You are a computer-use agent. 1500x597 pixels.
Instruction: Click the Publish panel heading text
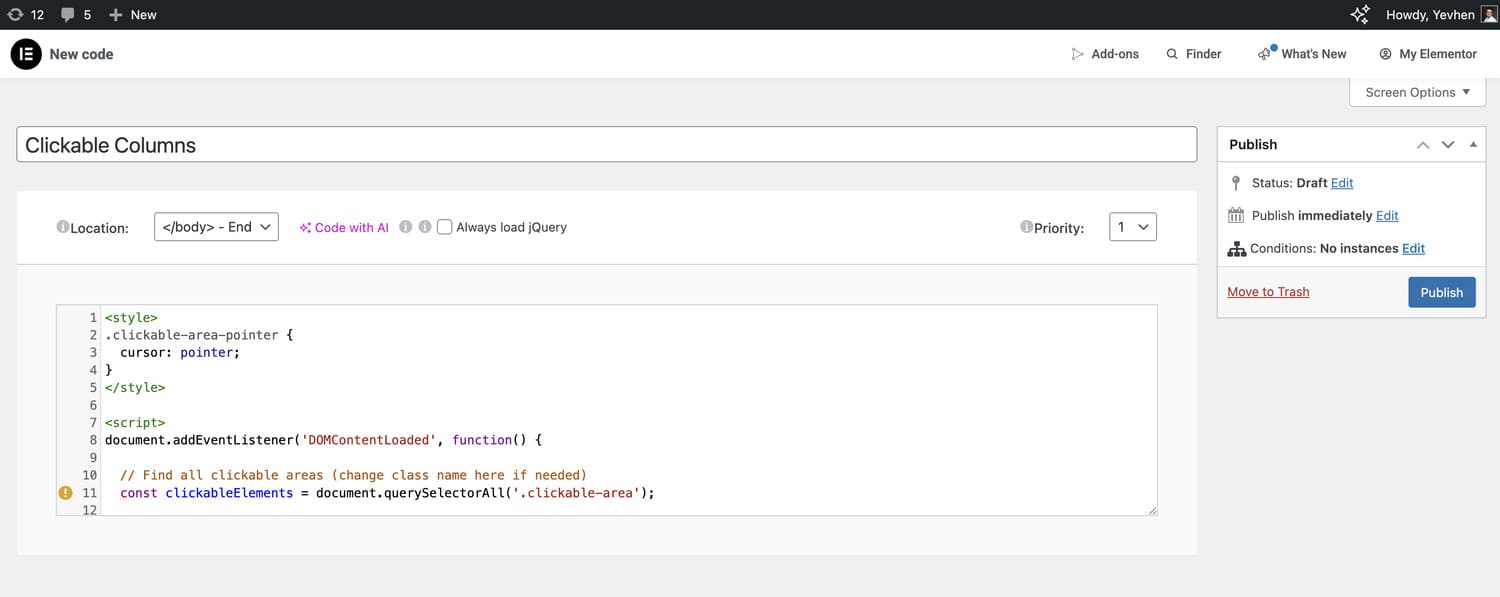click(1253, 145)
